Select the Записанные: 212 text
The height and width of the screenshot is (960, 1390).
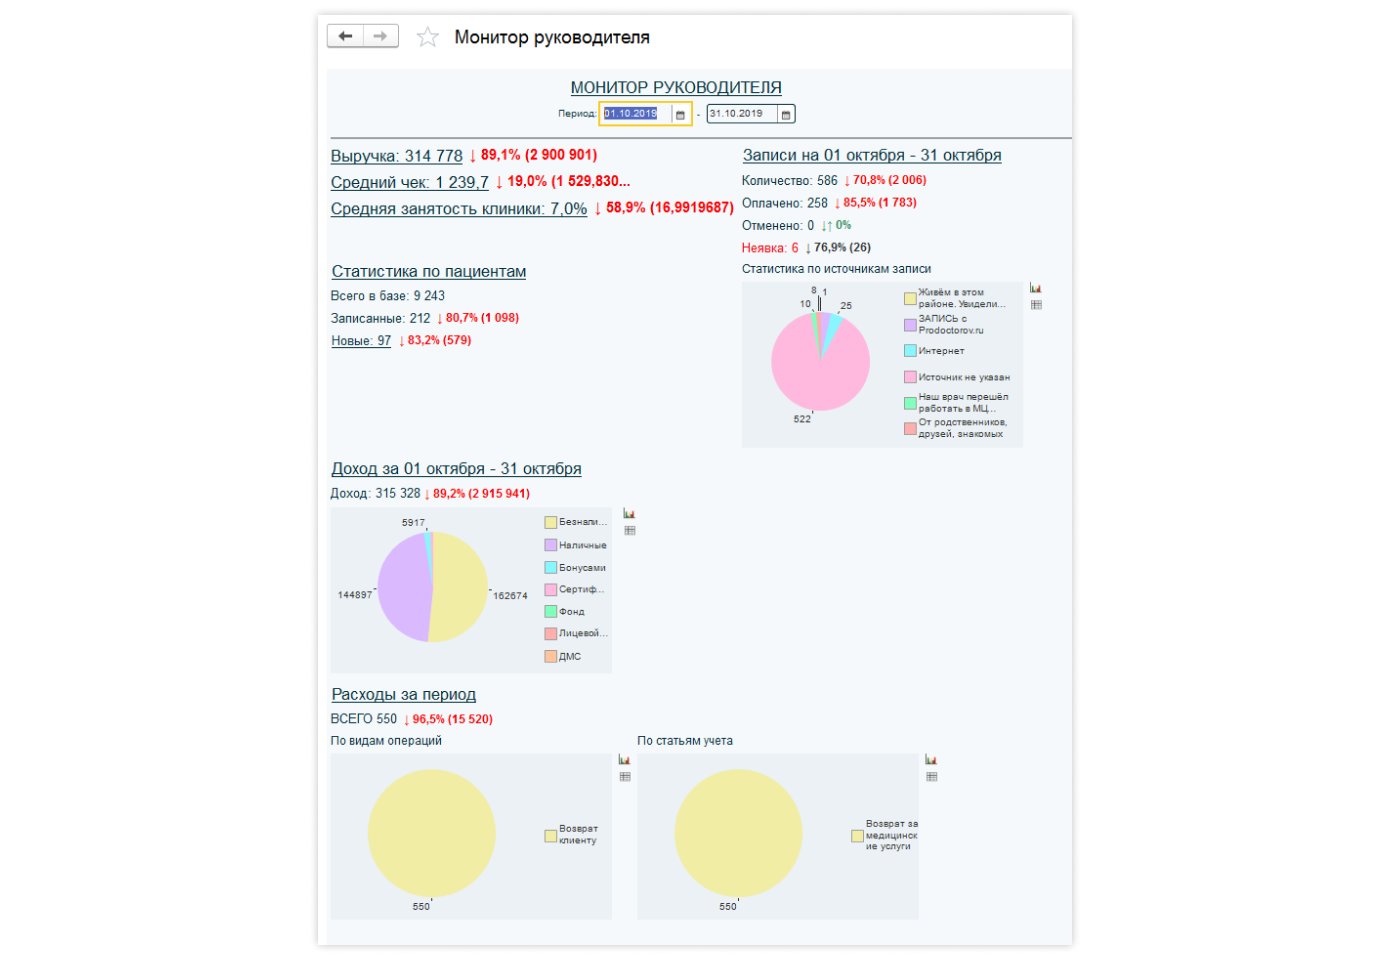click(381, 318)
